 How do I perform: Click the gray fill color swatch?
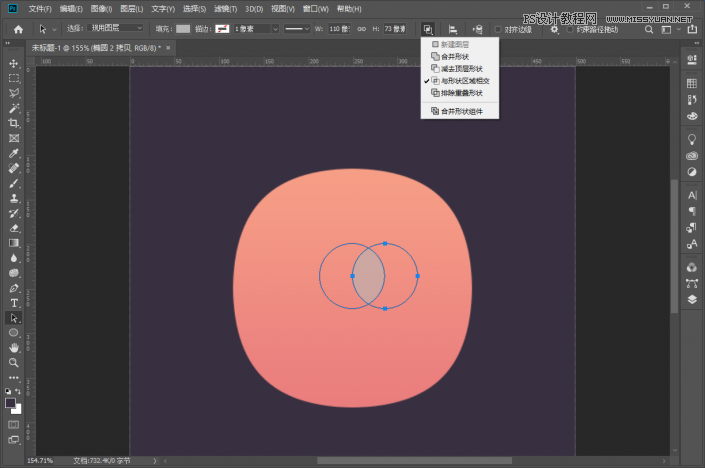point(182,29)
